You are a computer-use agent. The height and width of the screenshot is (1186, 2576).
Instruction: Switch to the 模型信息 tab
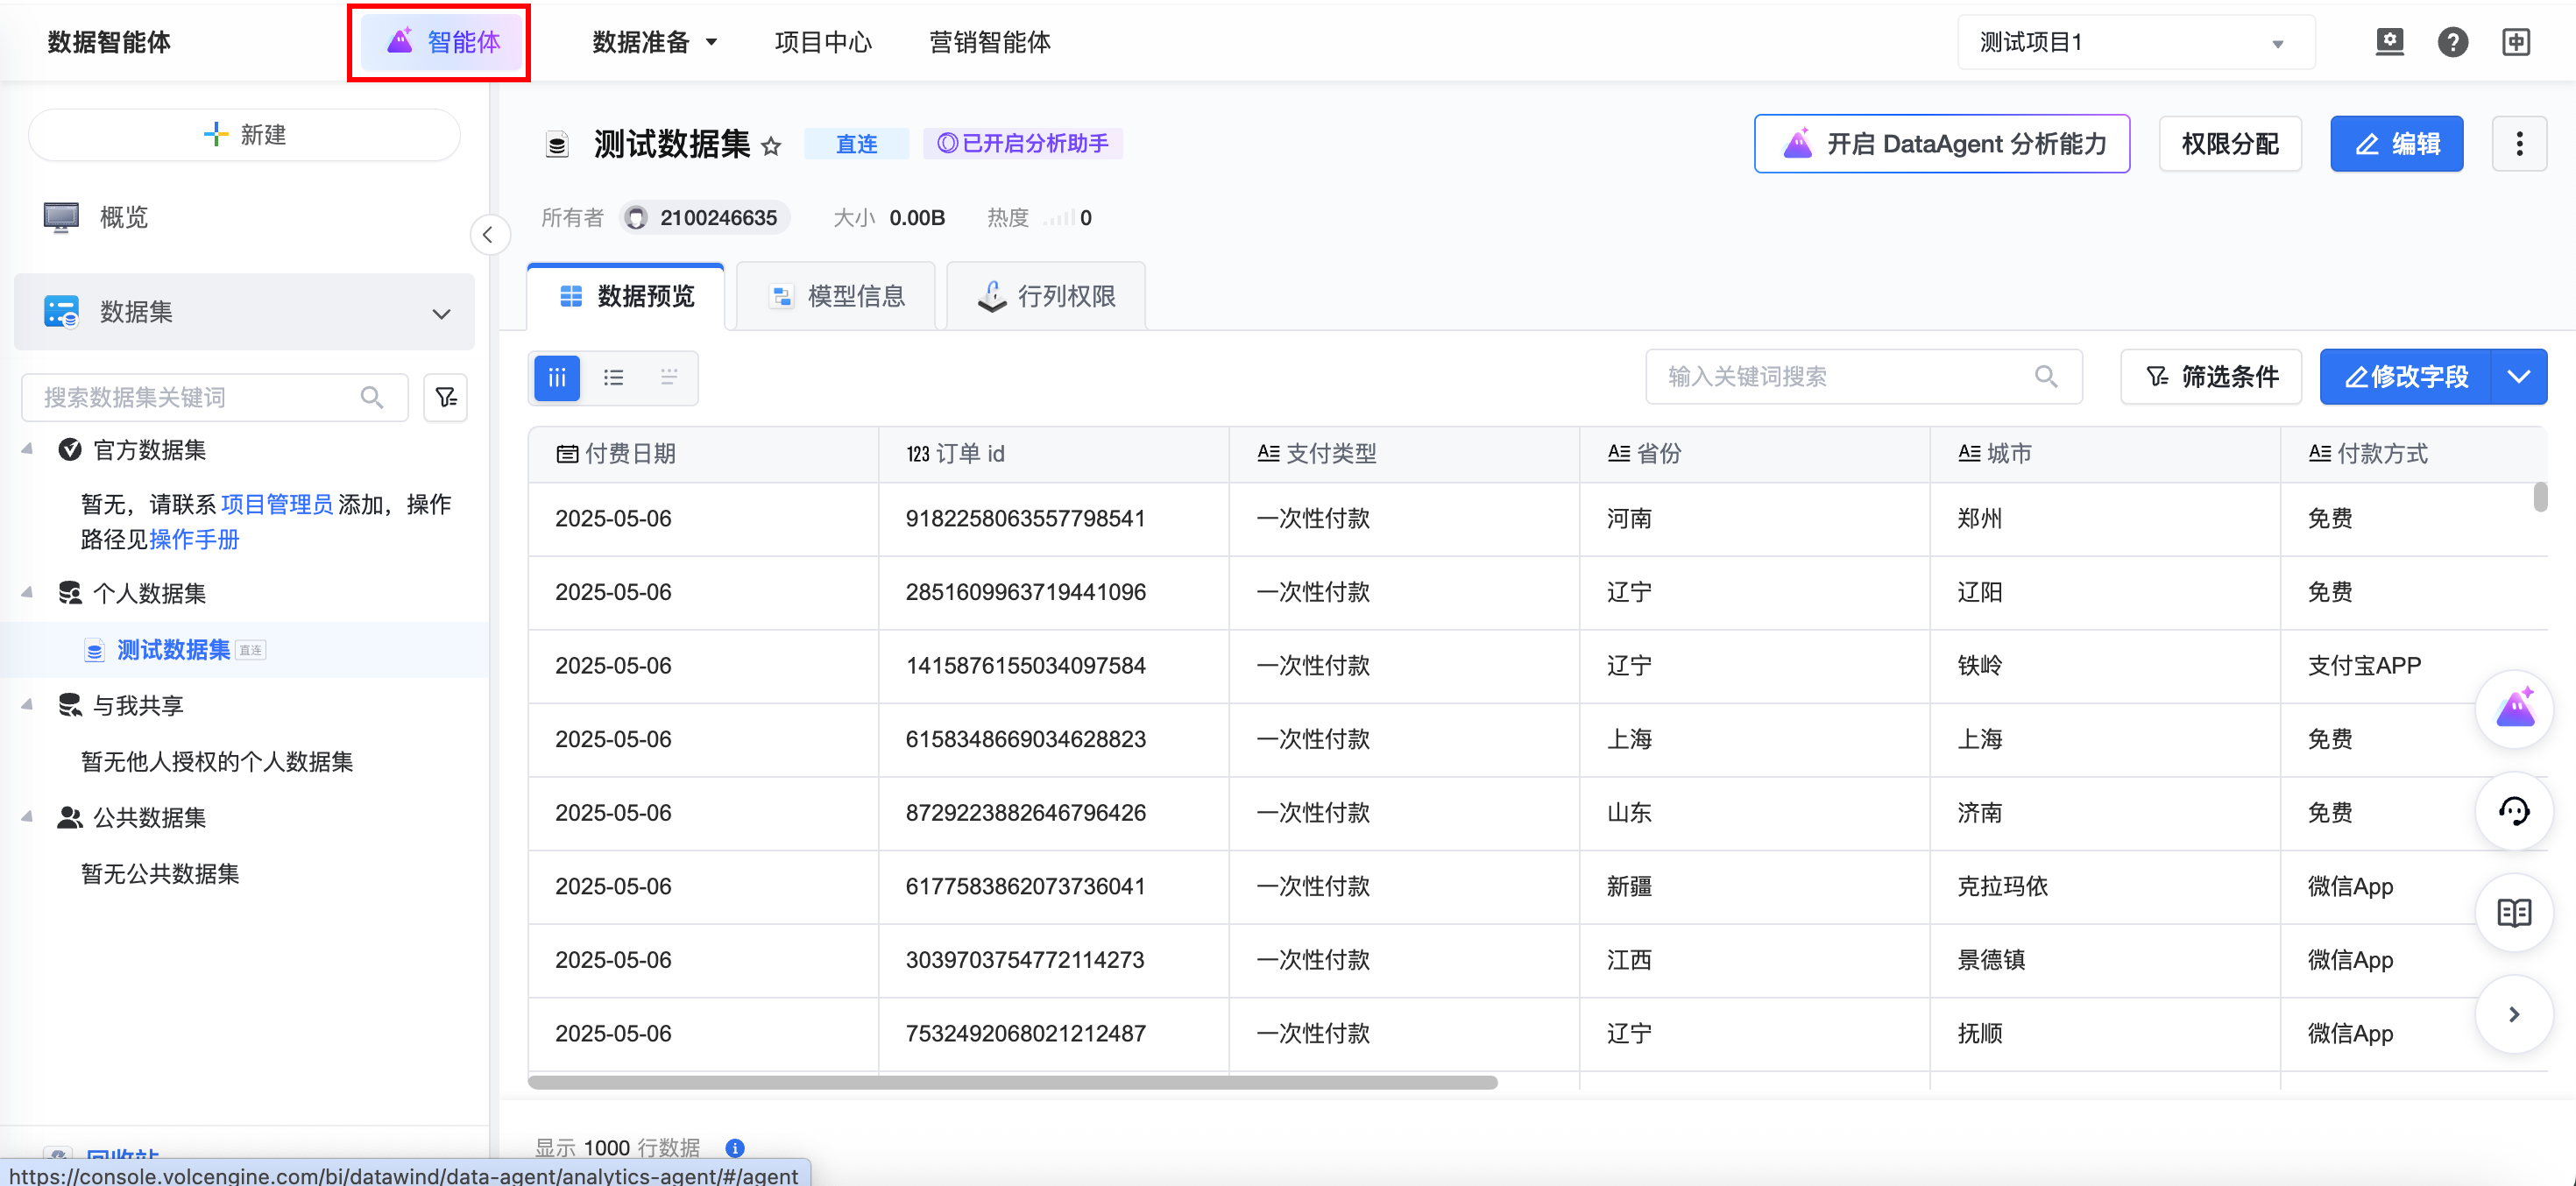click(x=836, y=296)
